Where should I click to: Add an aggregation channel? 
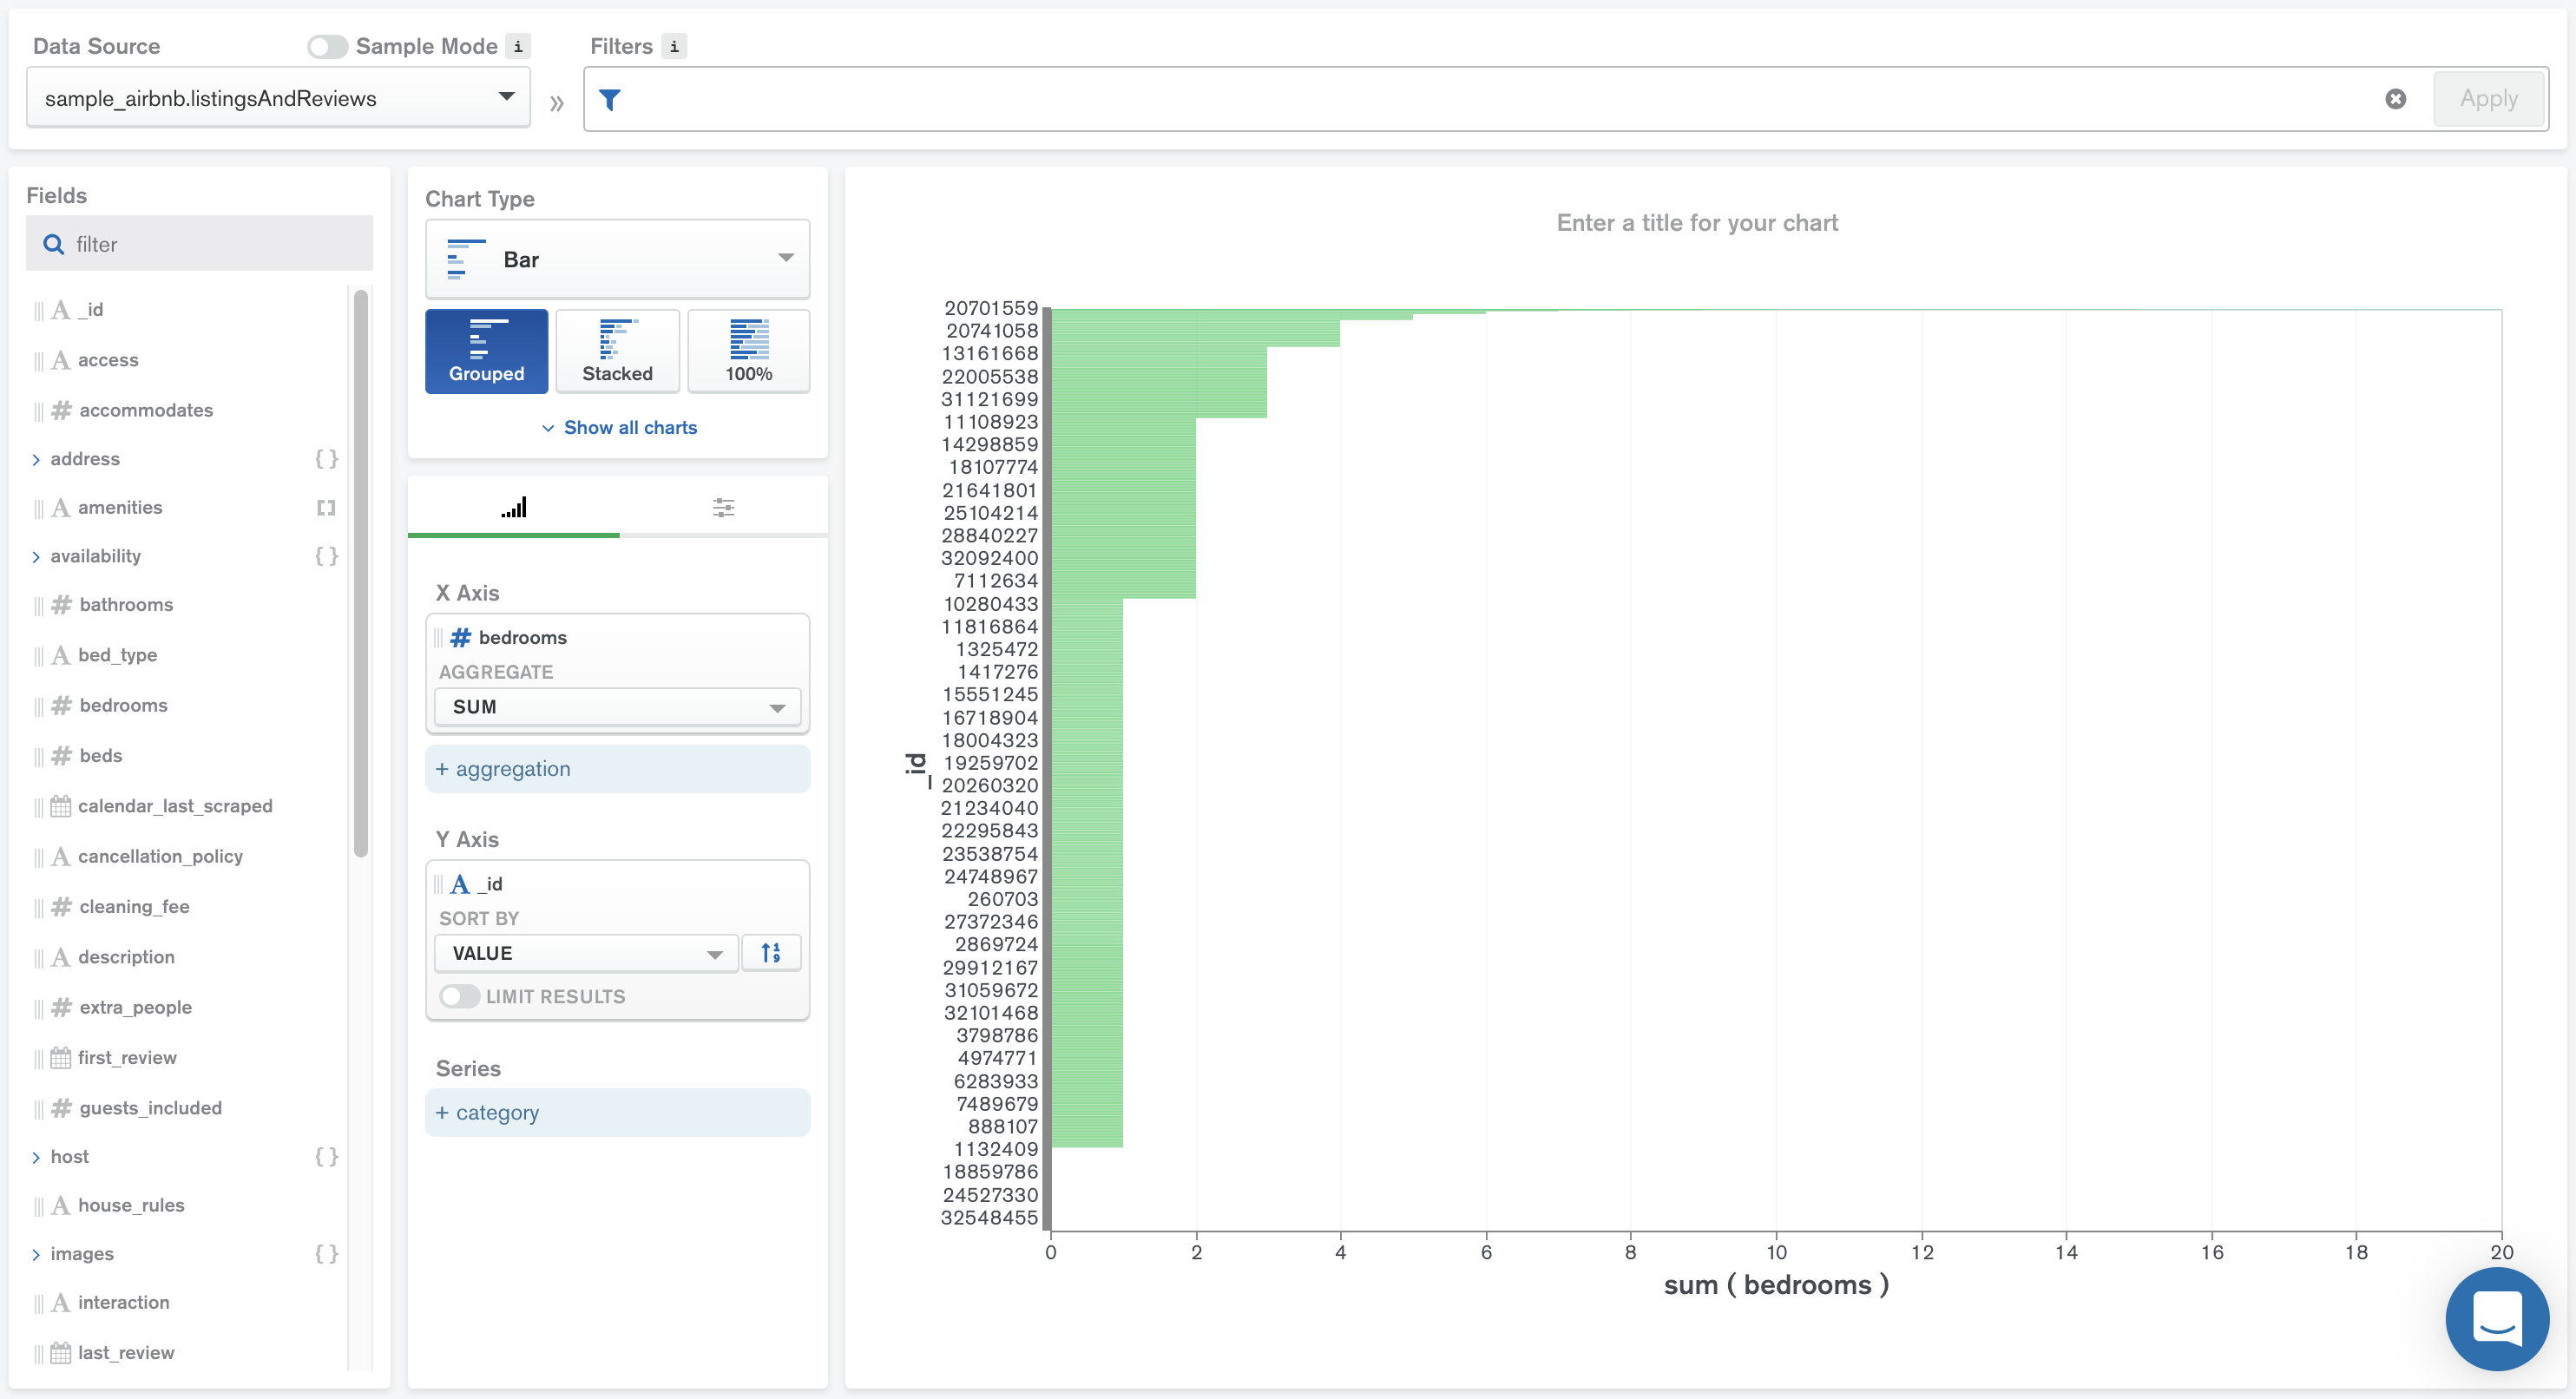pos(618,769)
